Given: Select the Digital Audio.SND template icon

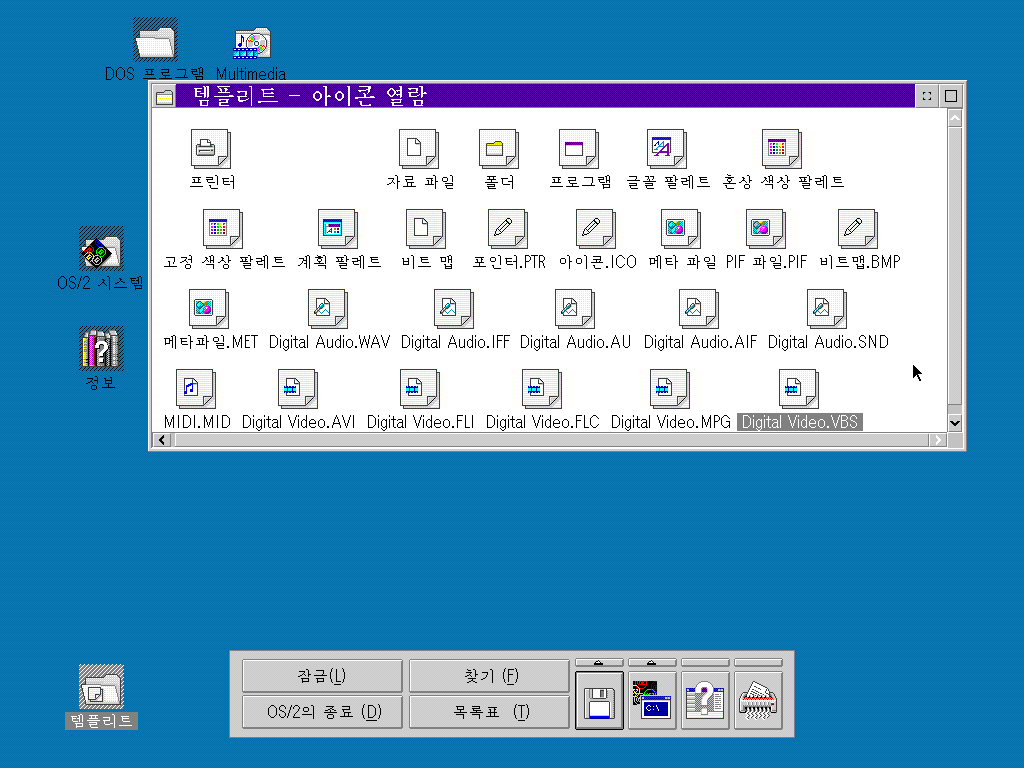Looking at the screenshot, I should [827, 309].
